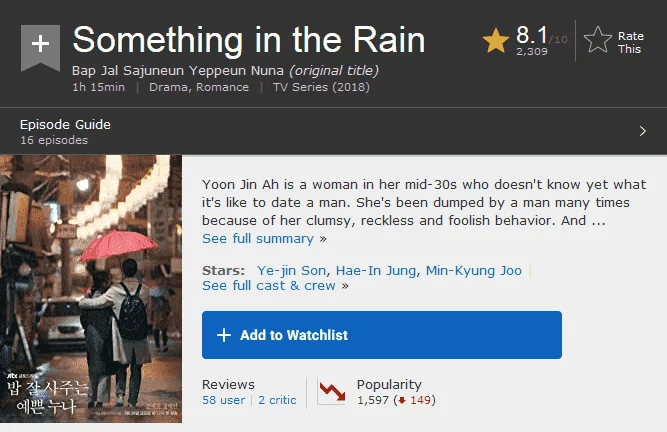Screen dimensions: 667x432
Task: Click the Something in the Rain poster
Action: [x=91, y=289]
